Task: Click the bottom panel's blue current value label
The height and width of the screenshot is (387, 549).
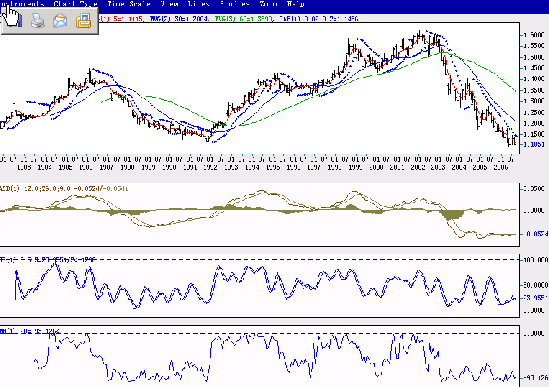Action: pyautogui.click(x=536, y=378)
